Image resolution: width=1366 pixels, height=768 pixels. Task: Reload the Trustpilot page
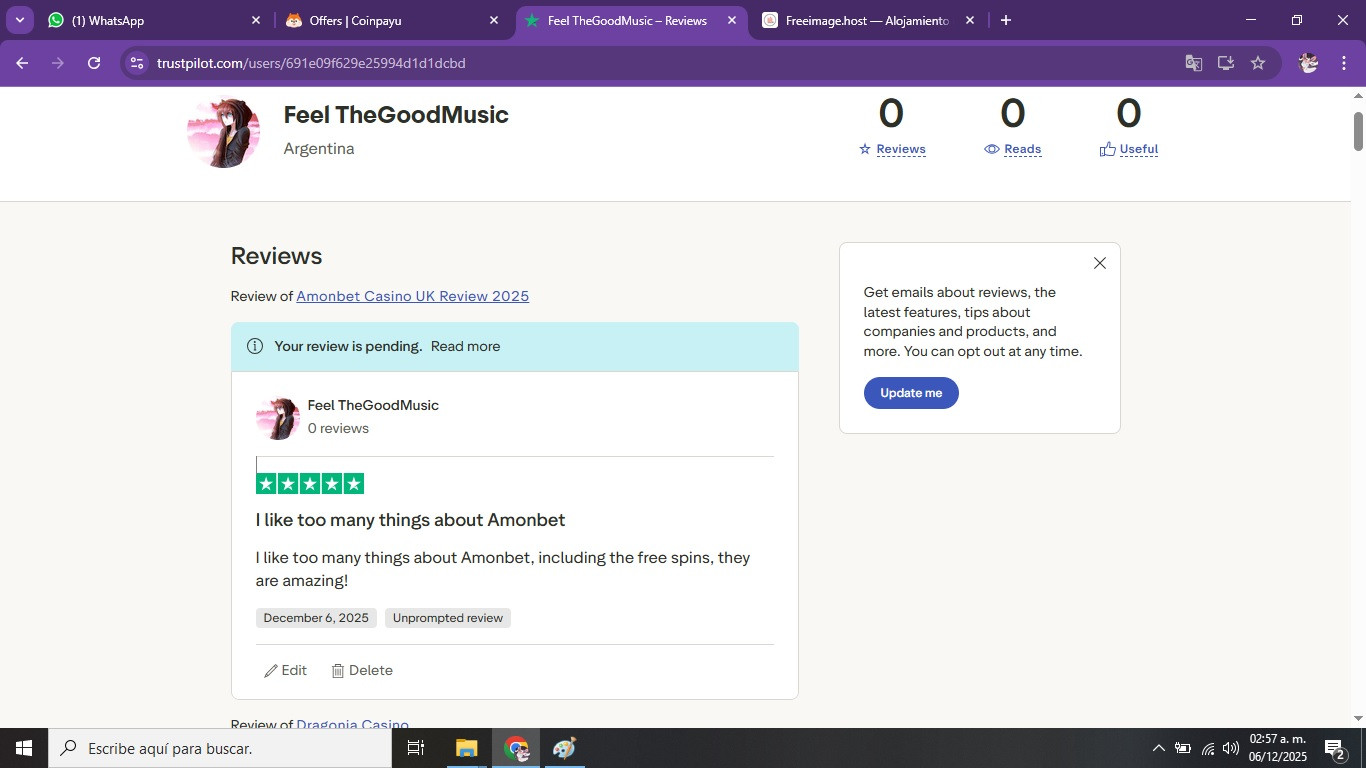94,63
